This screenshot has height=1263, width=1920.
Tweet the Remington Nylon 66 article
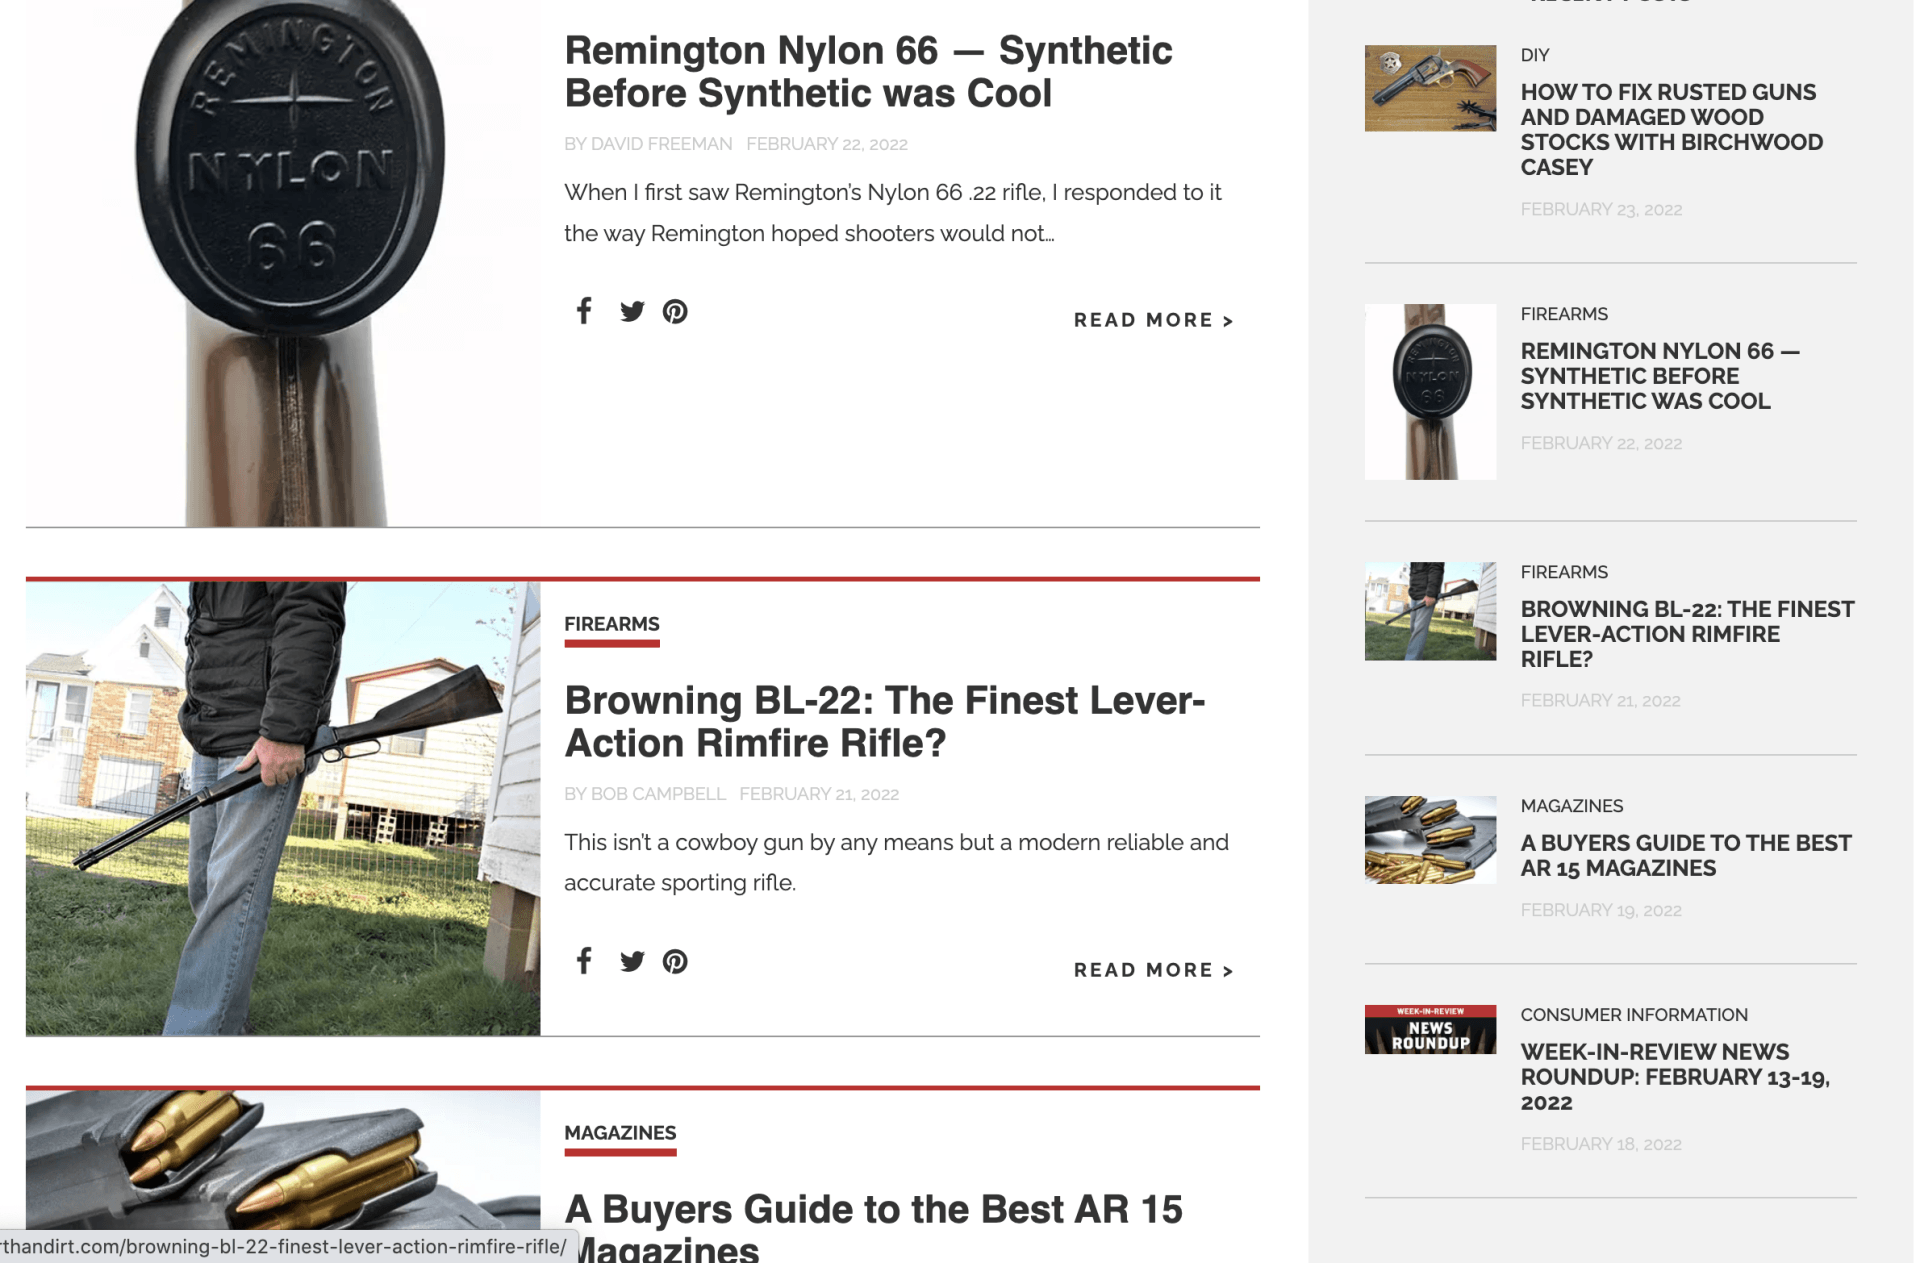click(x=631, y=311)
